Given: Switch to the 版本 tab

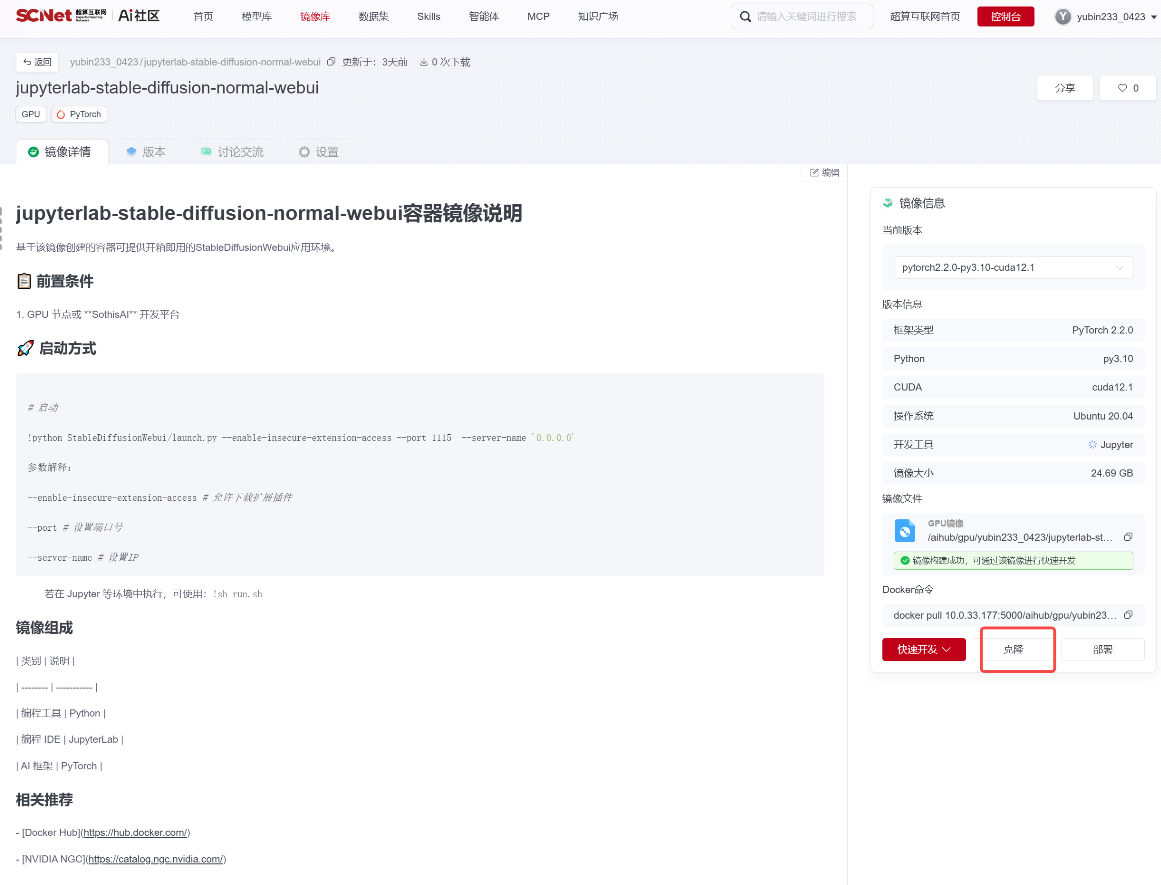Looking at the screenshot, I should [x=146, y=152].
